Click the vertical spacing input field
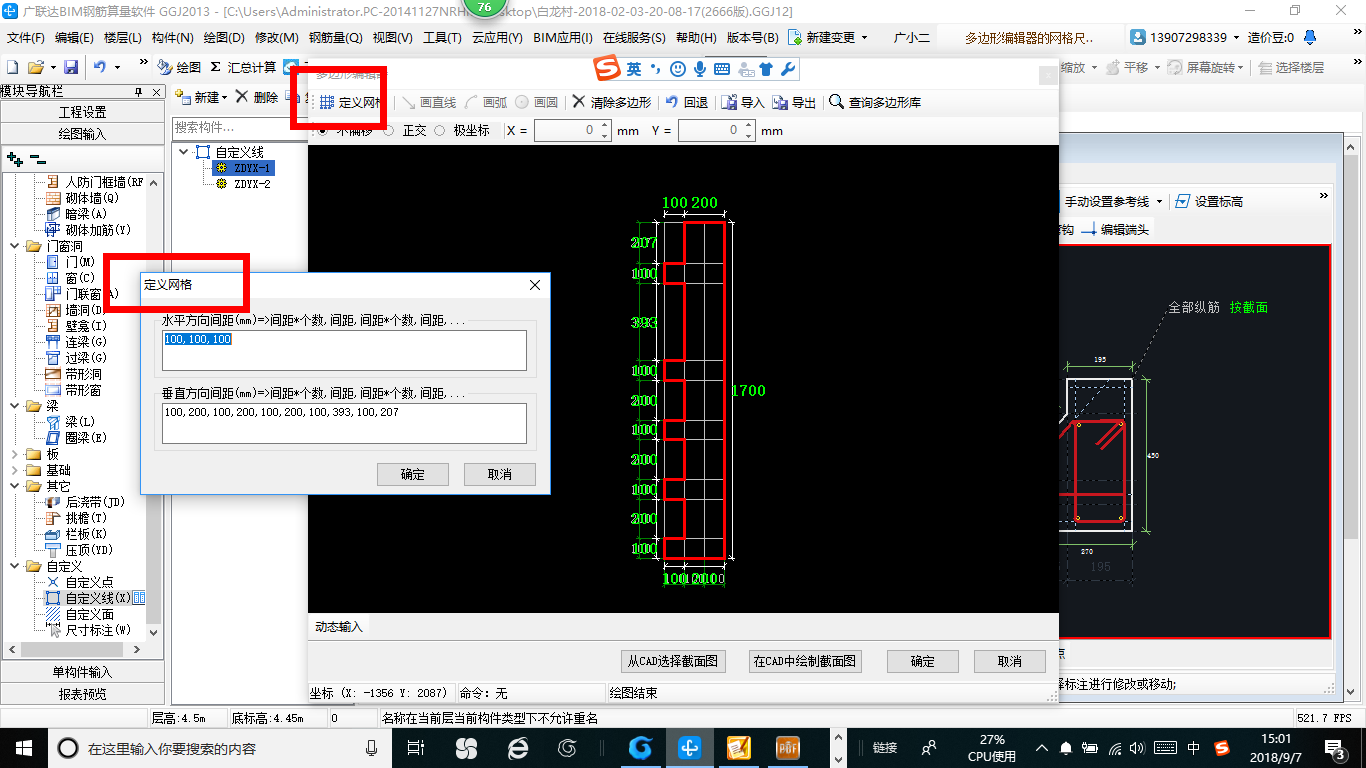Viewport: 1366px width, 768px height. (x=344, y=423)
